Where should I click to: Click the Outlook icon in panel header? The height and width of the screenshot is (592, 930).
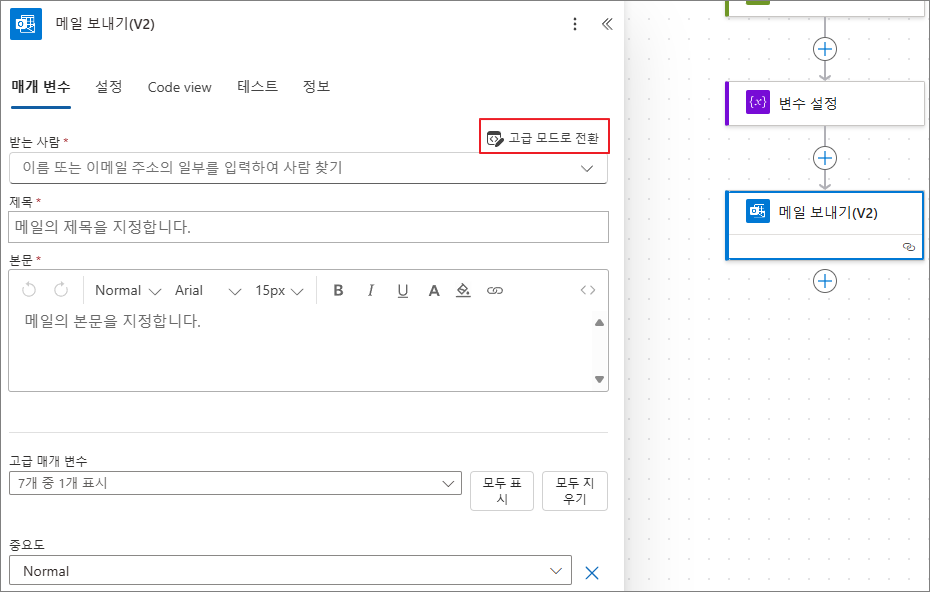pyautogui.click(x=26, y=24)
